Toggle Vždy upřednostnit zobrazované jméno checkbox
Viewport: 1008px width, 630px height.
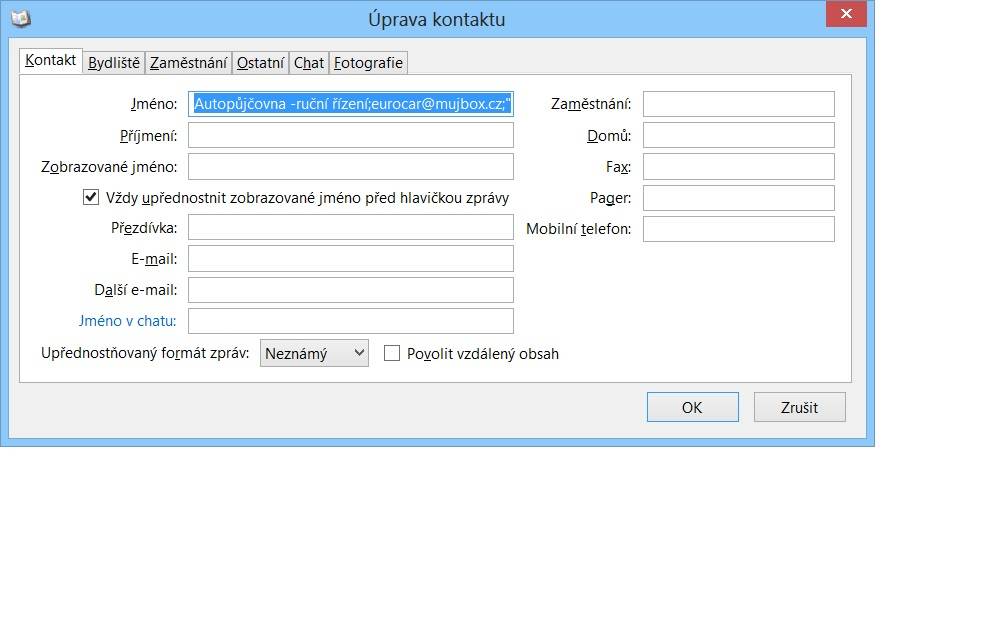(91, 197)
